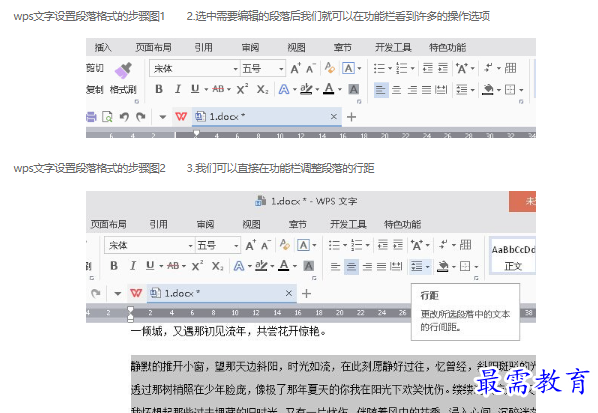Click show/hide marks grid icon in lower toolbar
This screenshot has height=413, width=598.
point(465,245)
